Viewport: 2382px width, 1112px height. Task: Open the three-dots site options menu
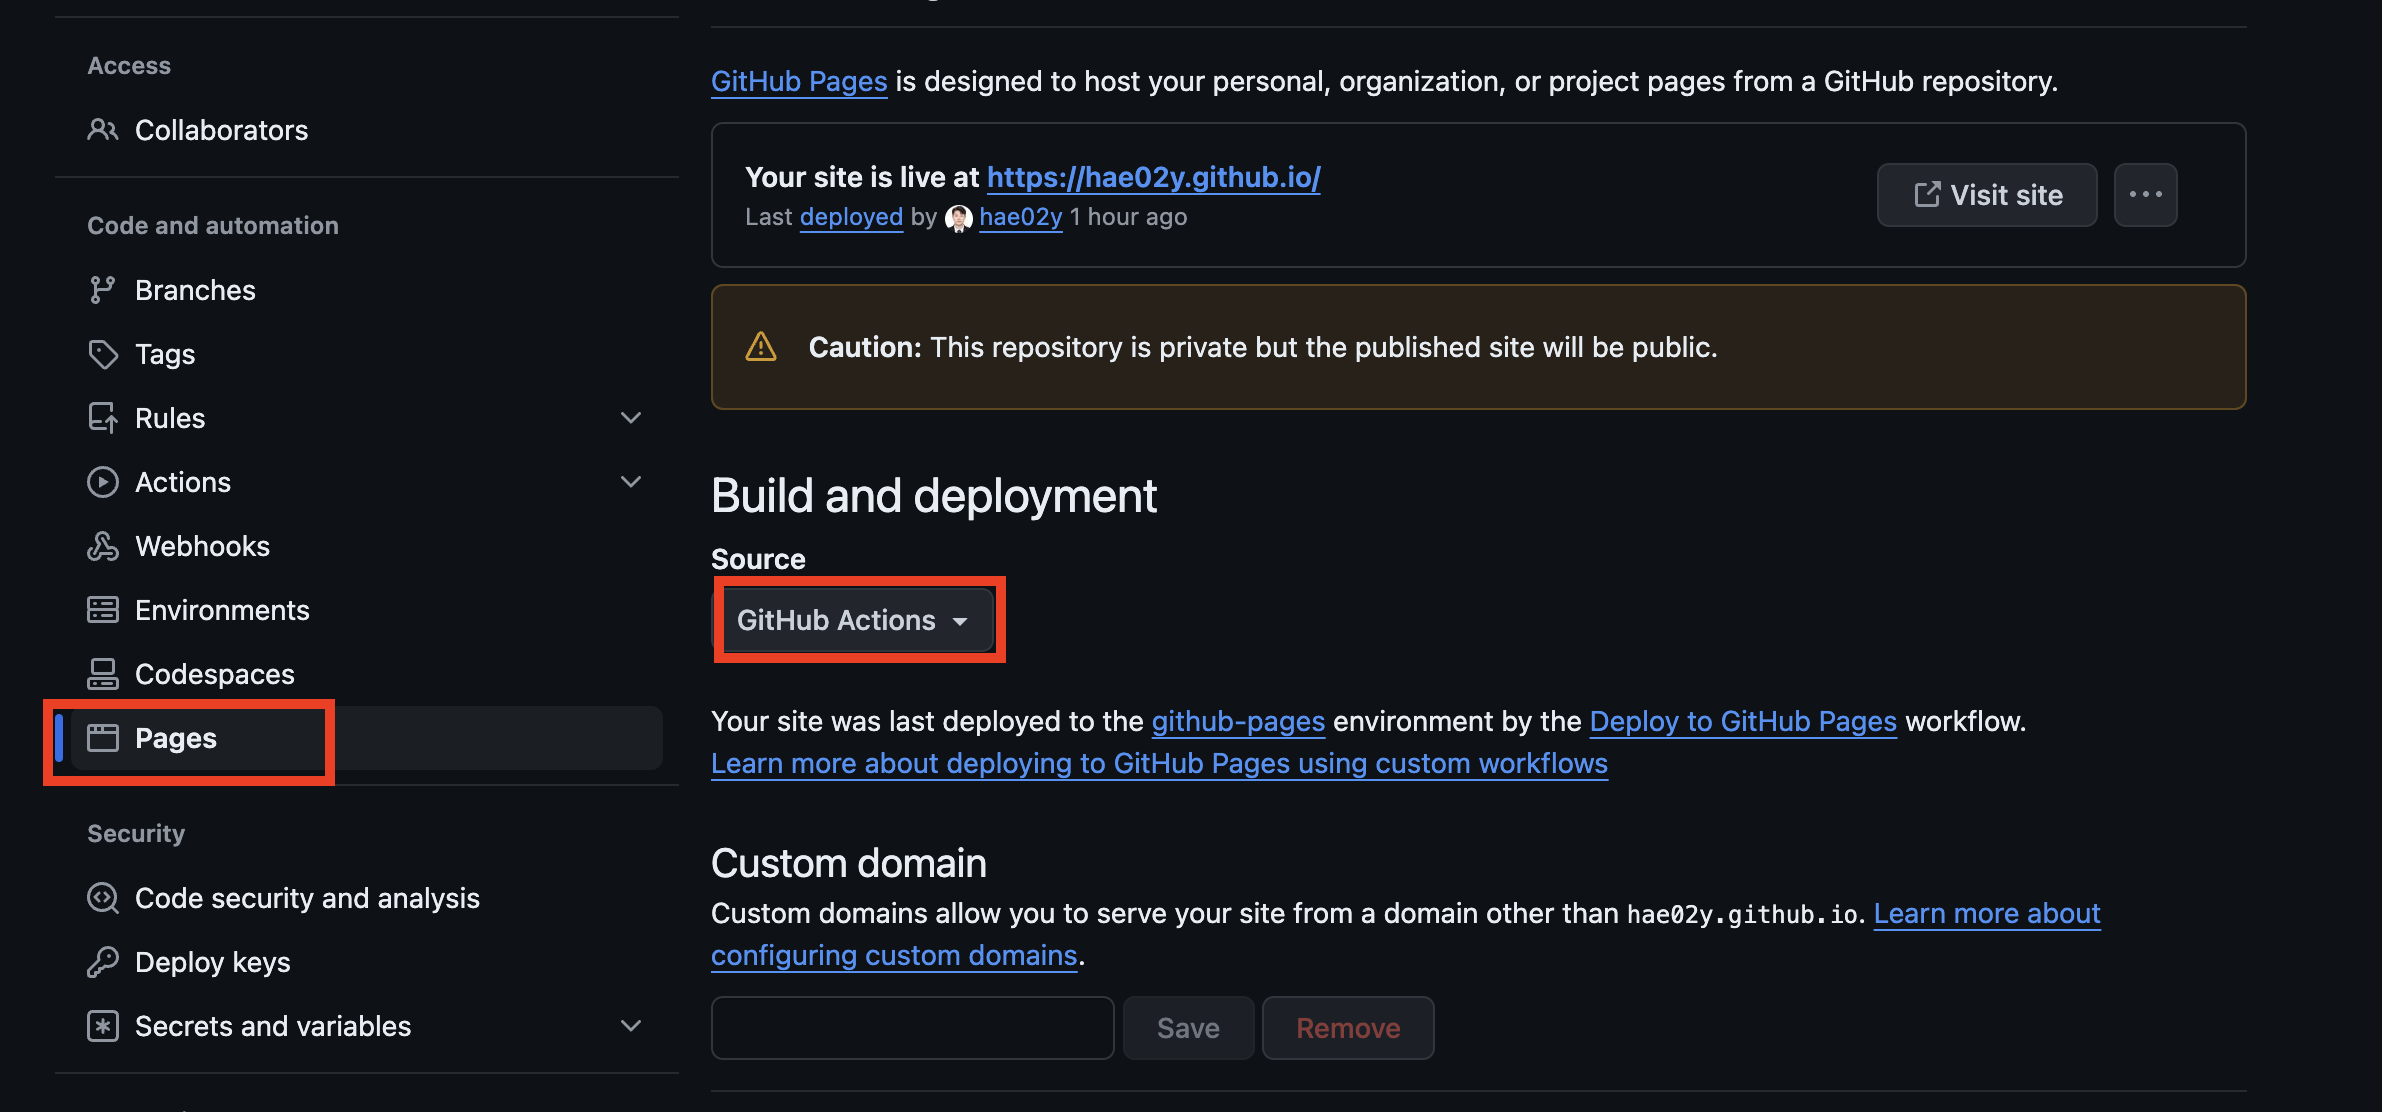2145,195
